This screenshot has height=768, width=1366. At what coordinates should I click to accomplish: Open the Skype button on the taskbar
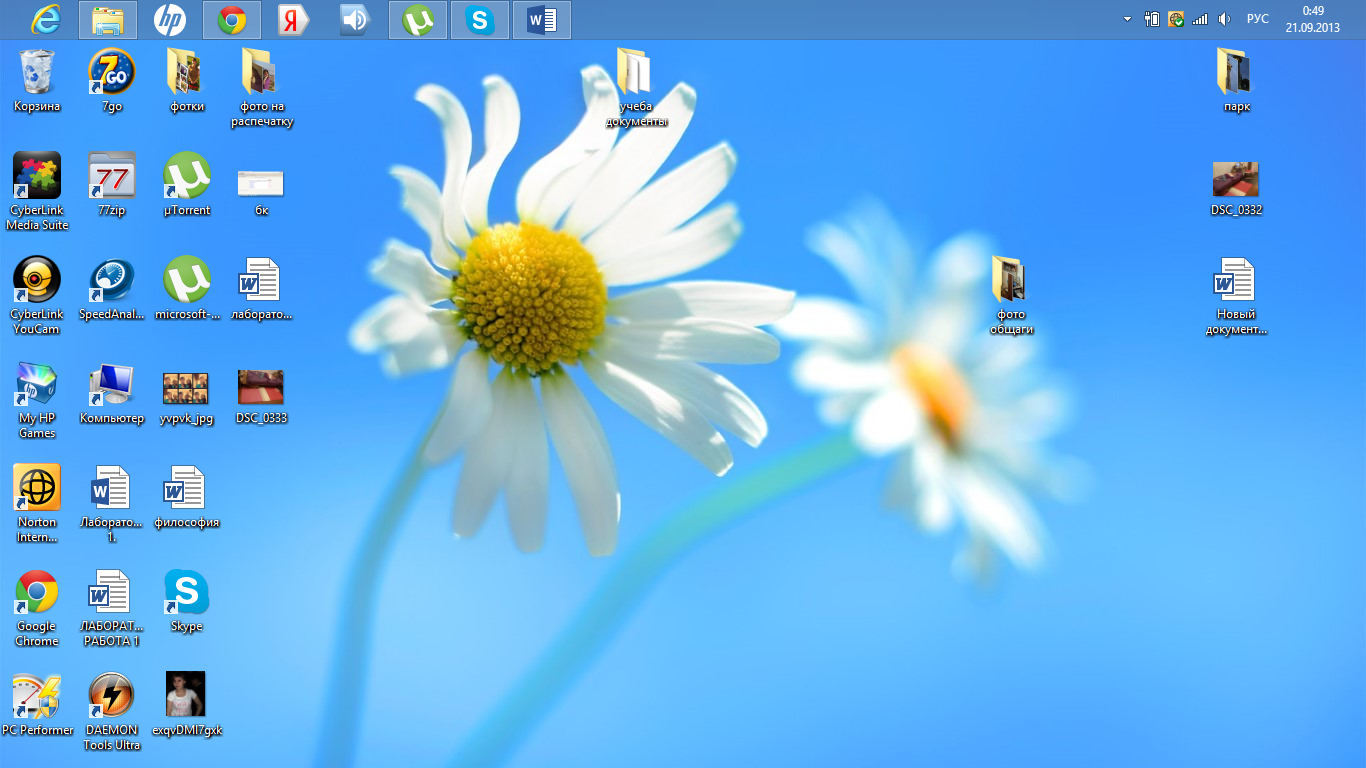[x=480, y=20]
